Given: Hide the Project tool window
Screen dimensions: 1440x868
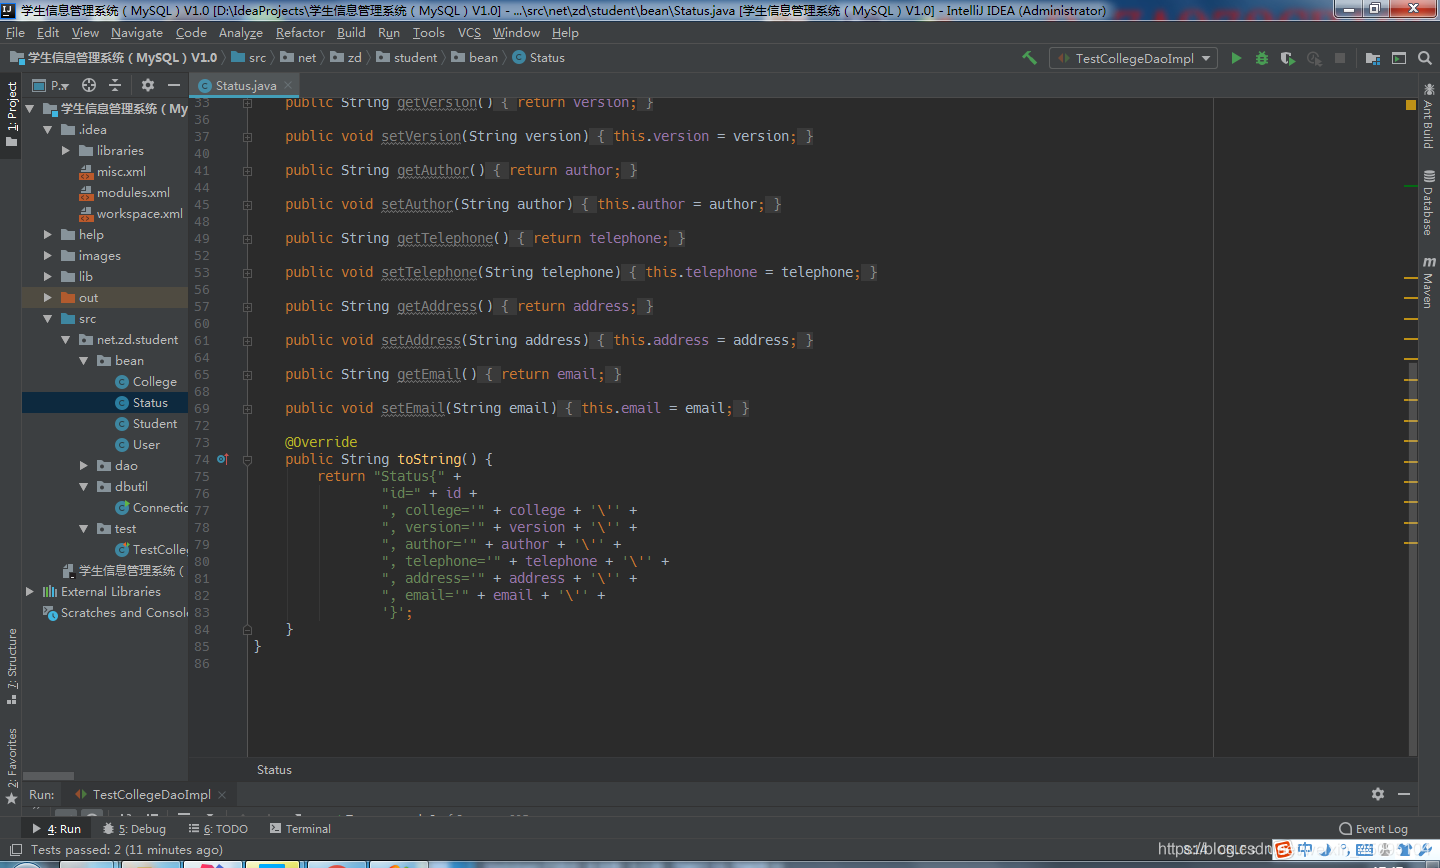Looking at the screenshot, I should click(174, 85).
